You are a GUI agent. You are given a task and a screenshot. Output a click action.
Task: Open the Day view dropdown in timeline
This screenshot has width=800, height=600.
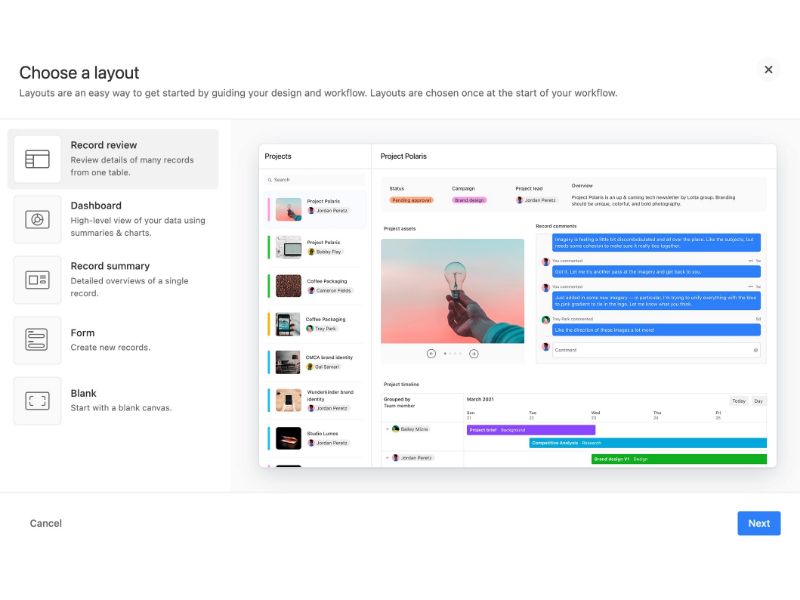[x=758, y=400]
